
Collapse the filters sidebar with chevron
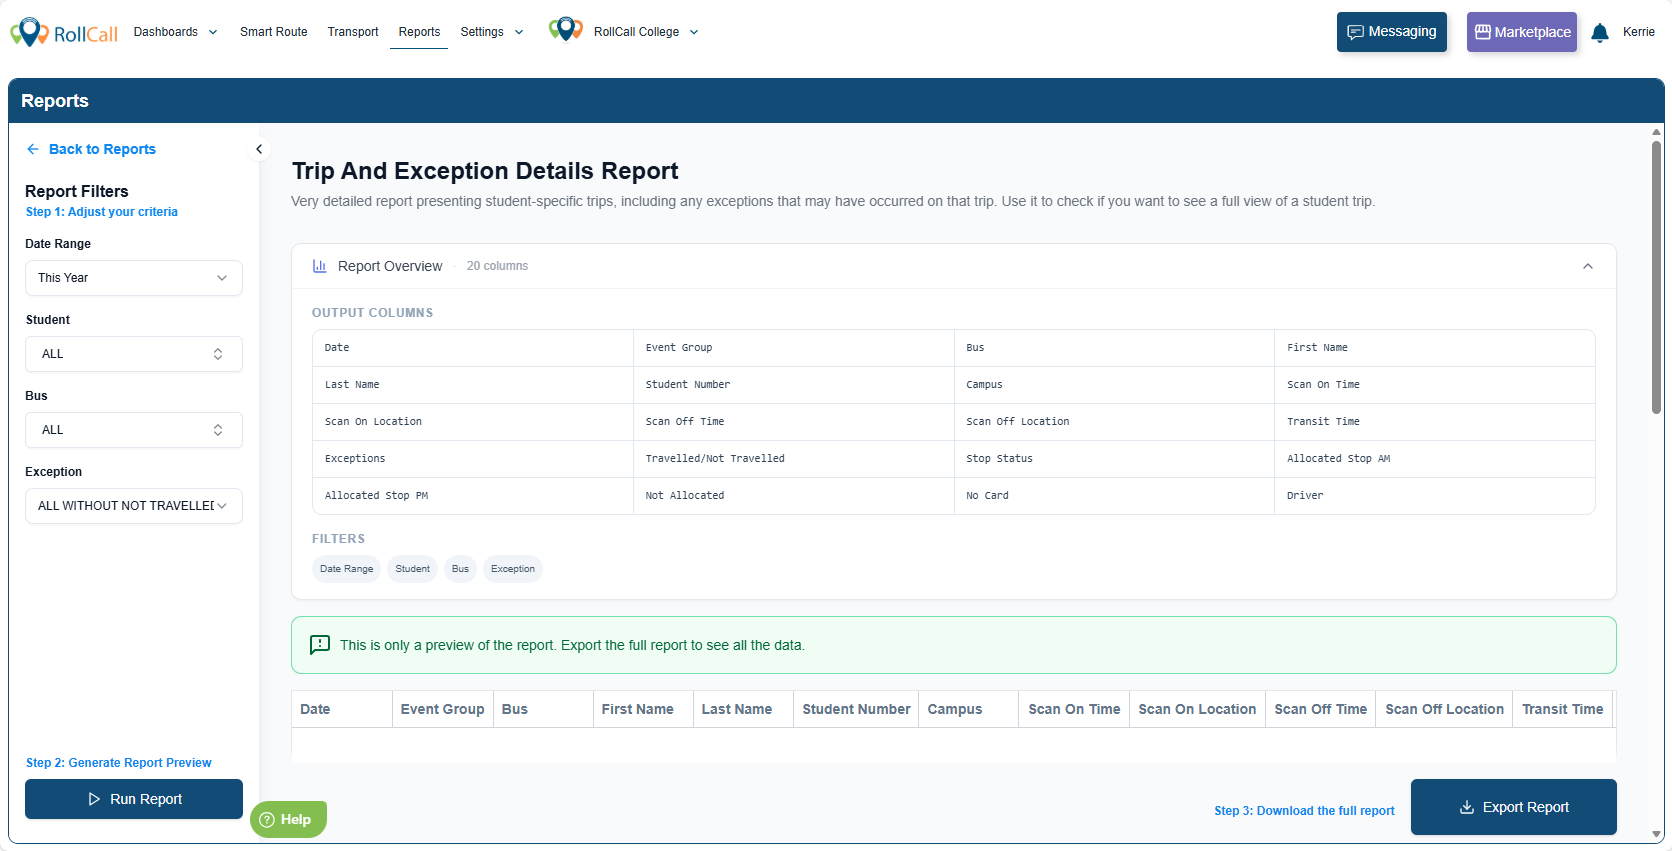(259, 149)
